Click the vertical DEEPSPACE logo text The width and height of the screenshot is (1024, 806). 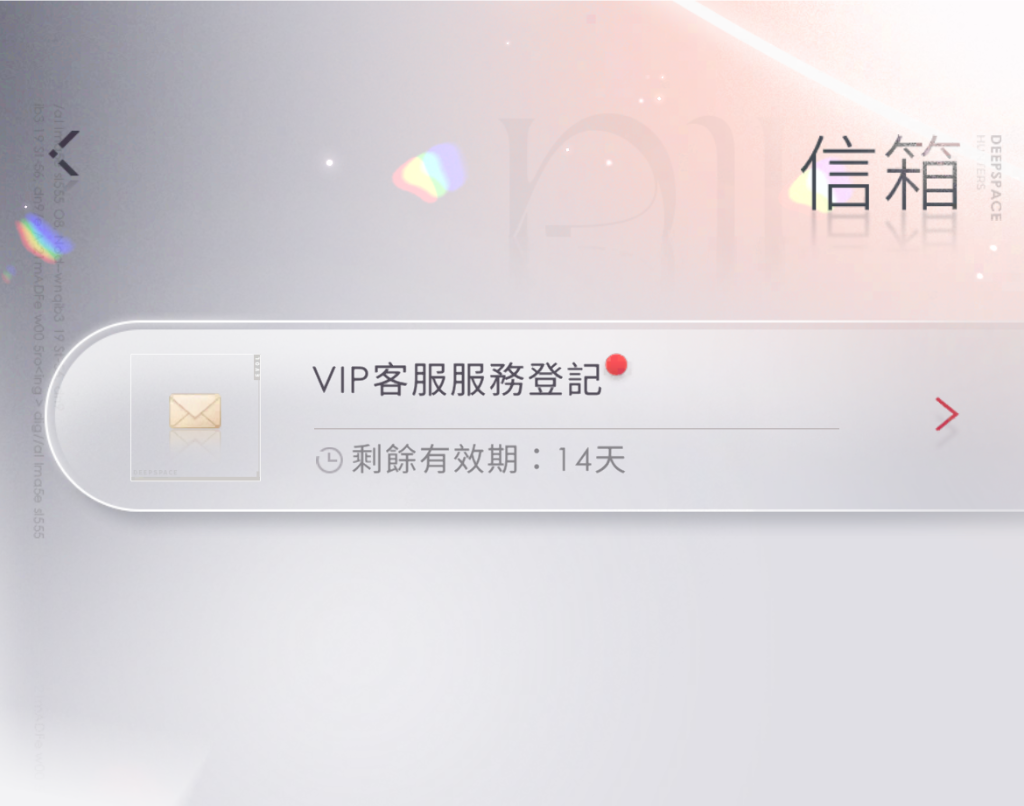coord(995,178)
